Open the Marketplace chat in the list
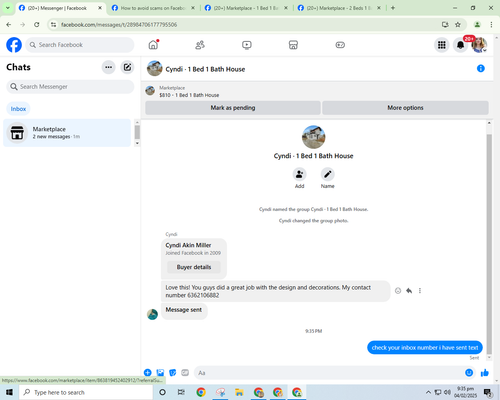The width and height of the screenshot is (500, 400). point(67,133)
